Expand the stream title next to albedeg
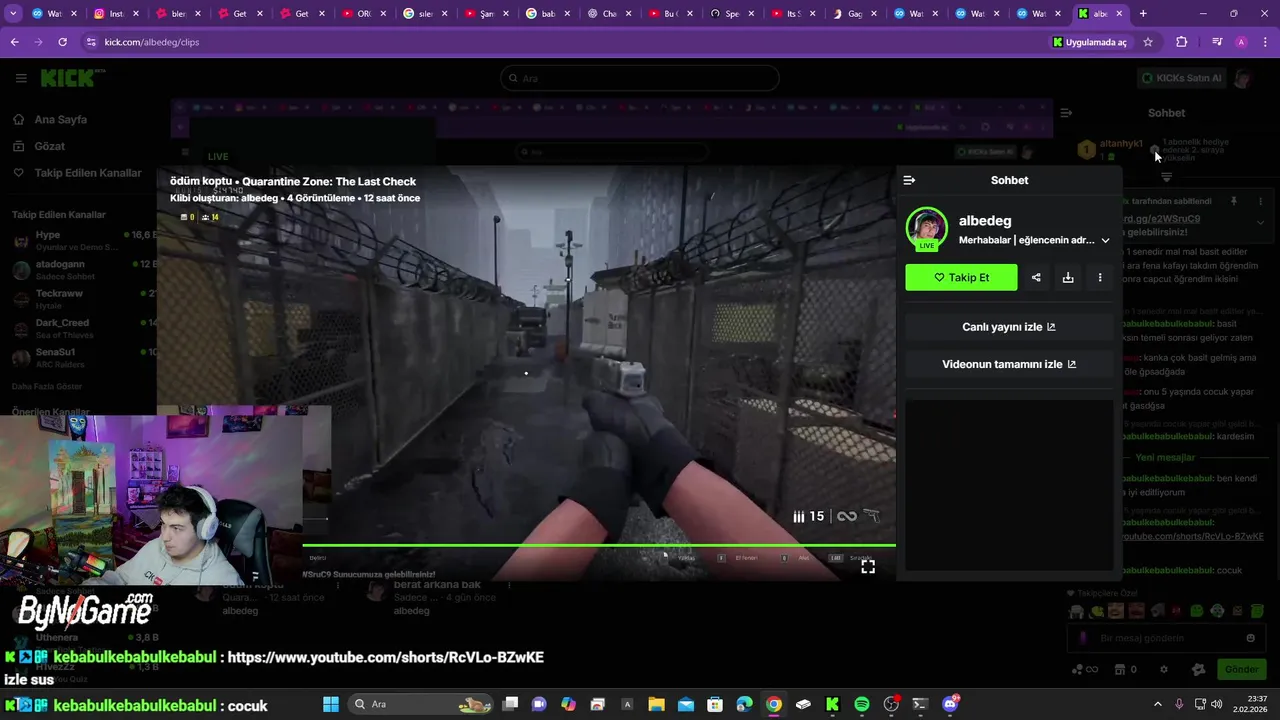Viewport: 1280px width, 720px height. [x=1105, y=240]
